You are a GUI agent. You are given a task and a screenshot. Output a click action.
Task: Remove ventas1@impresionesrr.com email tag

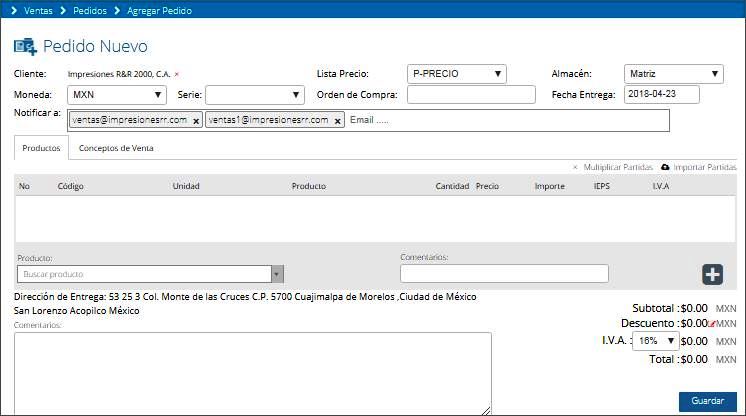337,121
